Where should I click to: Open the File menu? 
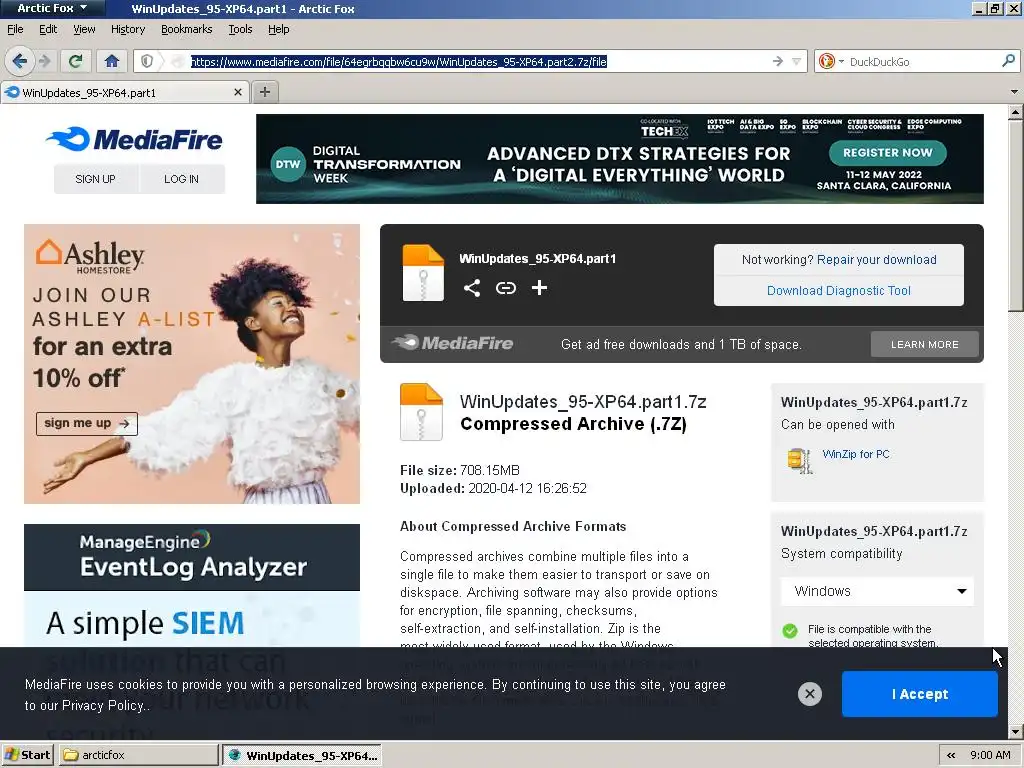pyautogui.click(x=15, y=29)
